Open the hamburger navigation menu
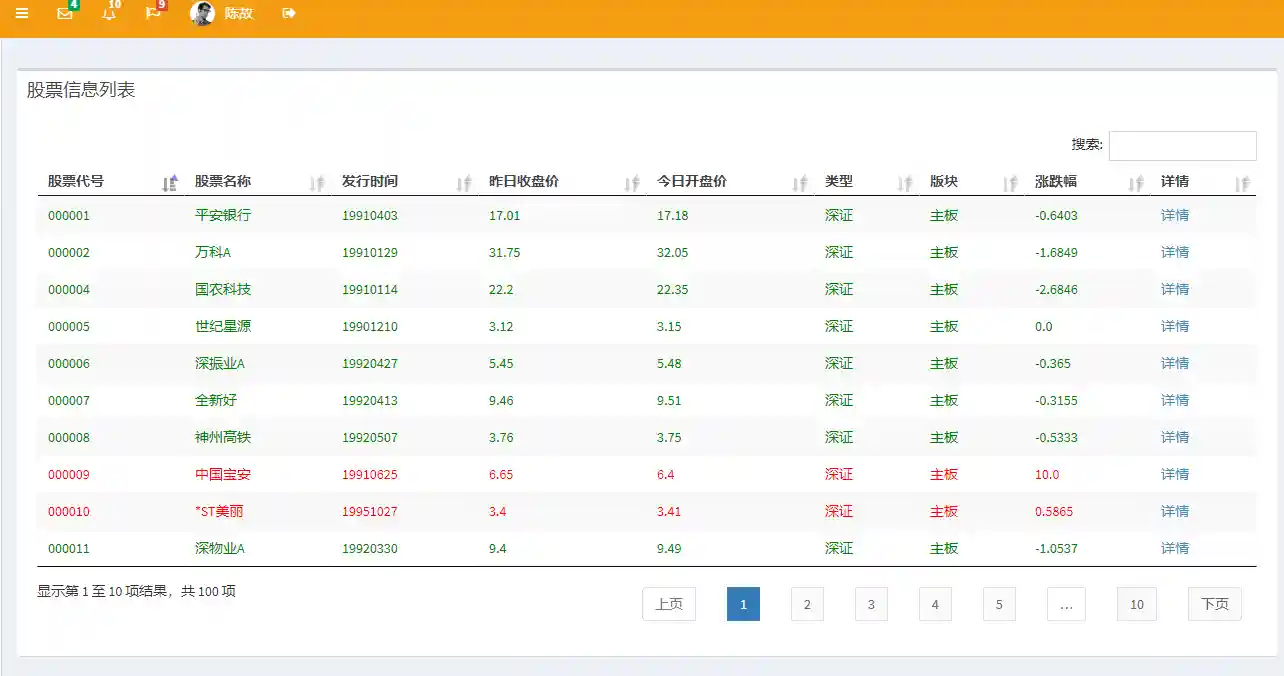Image resolution: width=1284 pixels, height=676 pixels. coord(21,14)
